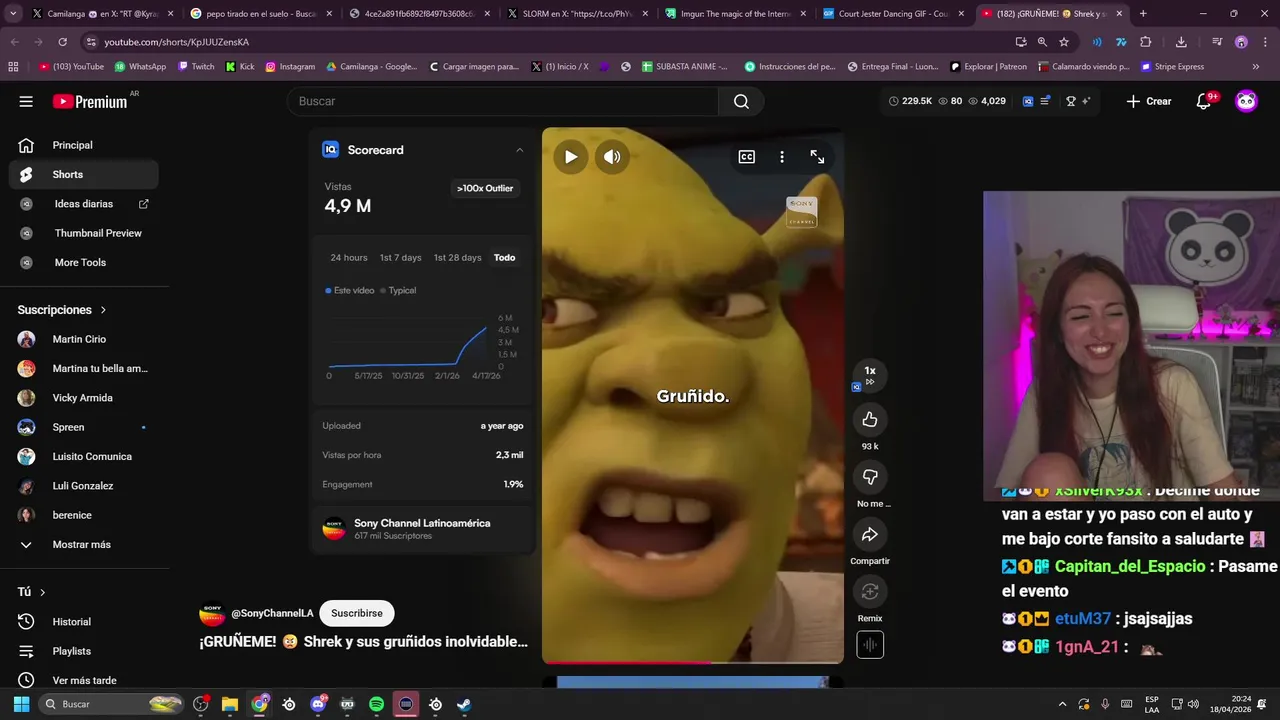Click the search magnifier button

click(x=741, y=101)
